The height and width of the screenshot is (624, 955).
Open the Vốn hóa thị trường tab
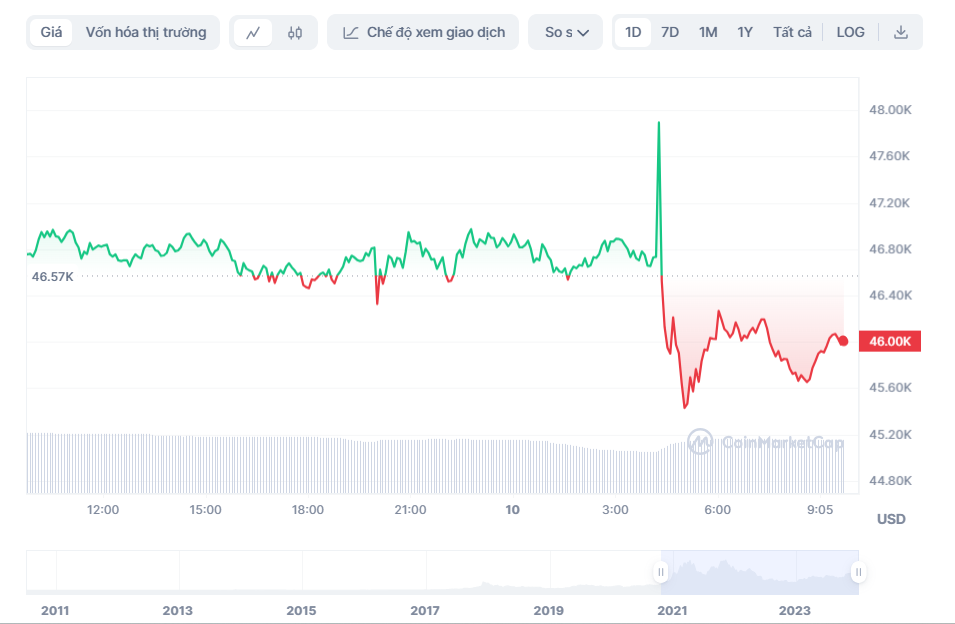point(146,32)
